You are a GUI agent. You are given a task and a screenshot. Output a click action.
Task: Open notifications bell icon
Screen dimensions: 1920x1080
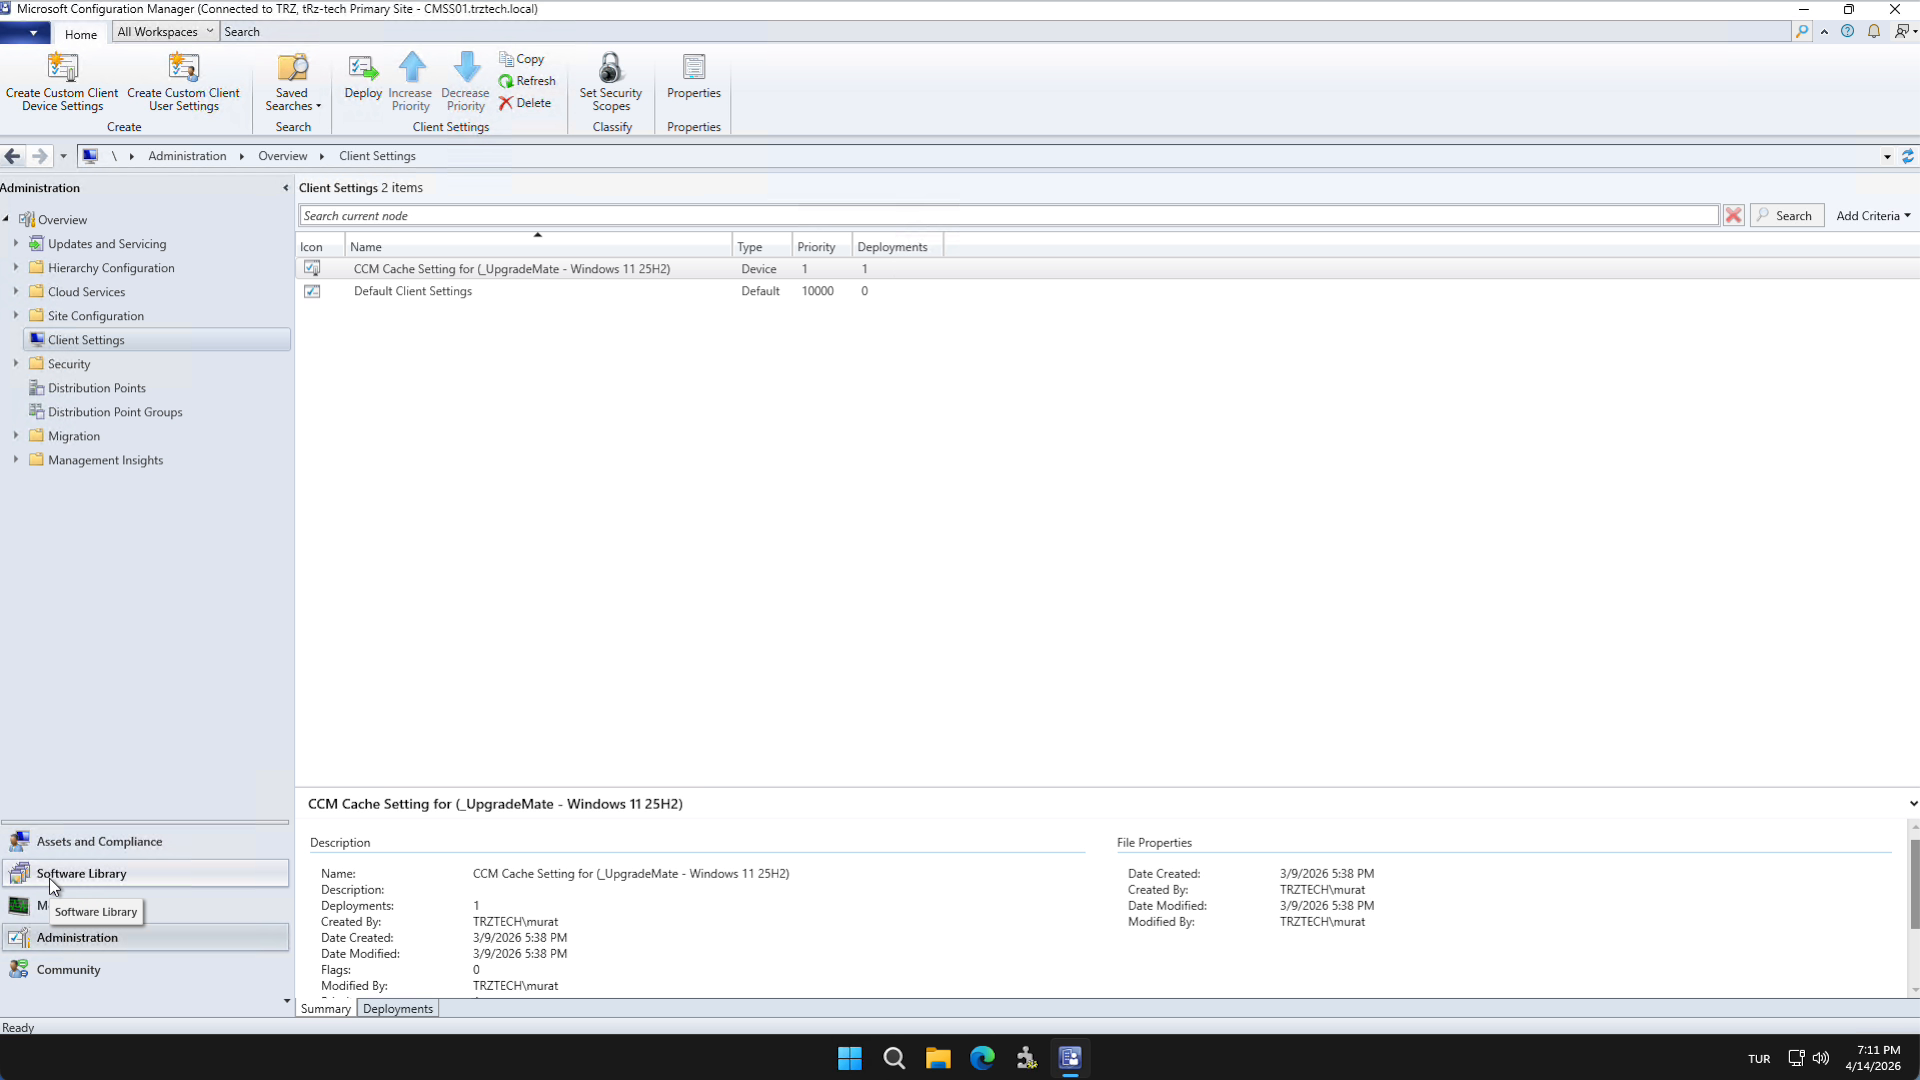[x=1874, y=32]
